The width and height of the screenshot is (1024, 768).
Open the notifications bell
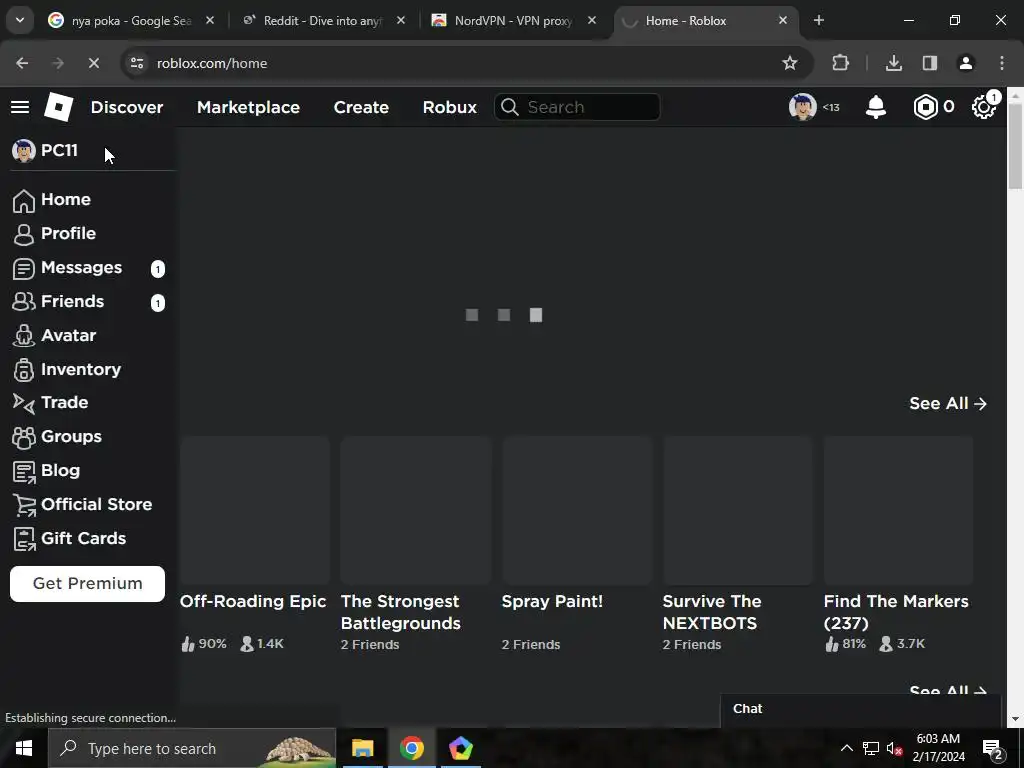pyautogui.click(x=876, y=107)
